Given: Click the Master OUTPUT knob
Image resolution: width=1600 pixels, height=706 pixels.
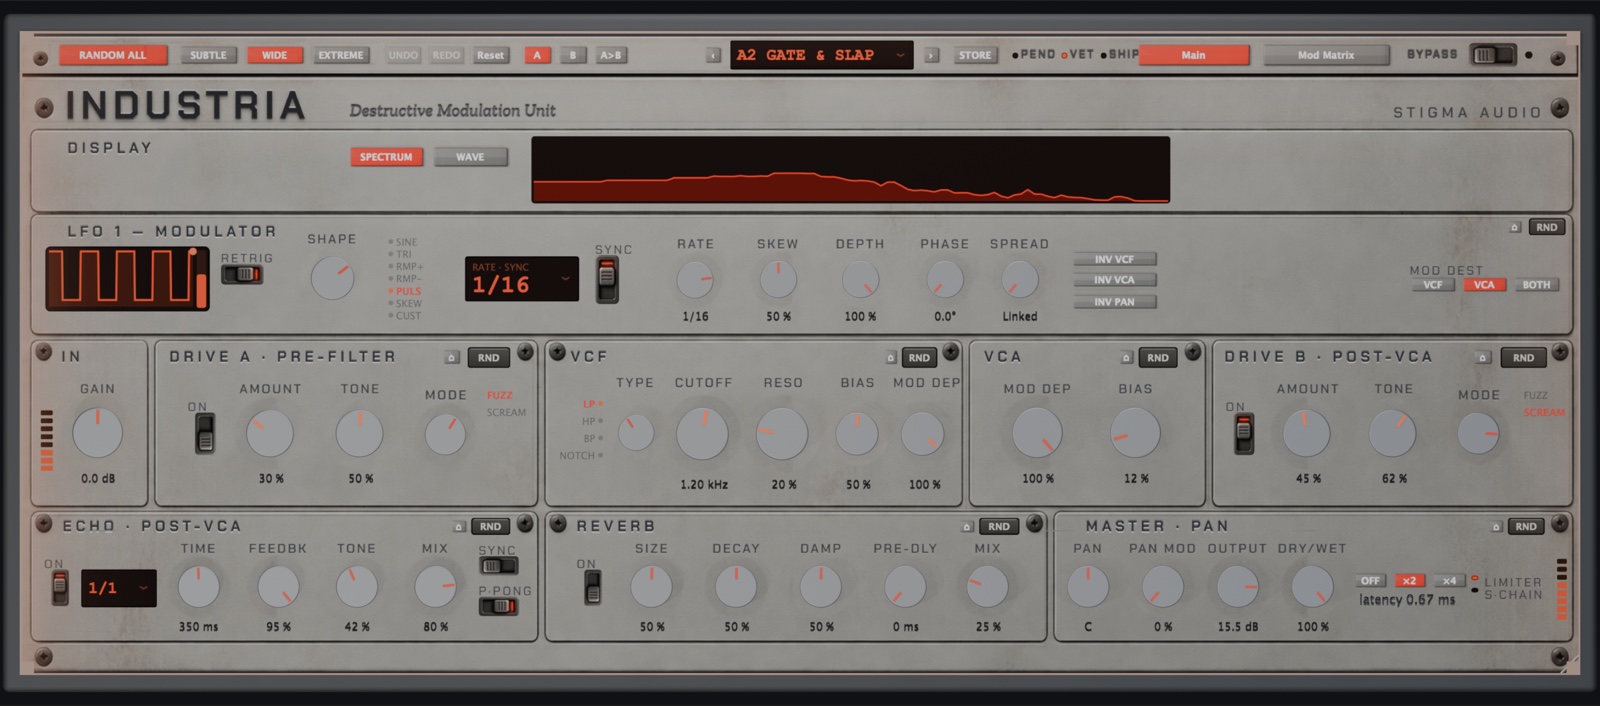Looking at the screenshot, I should pos(1237,587).
